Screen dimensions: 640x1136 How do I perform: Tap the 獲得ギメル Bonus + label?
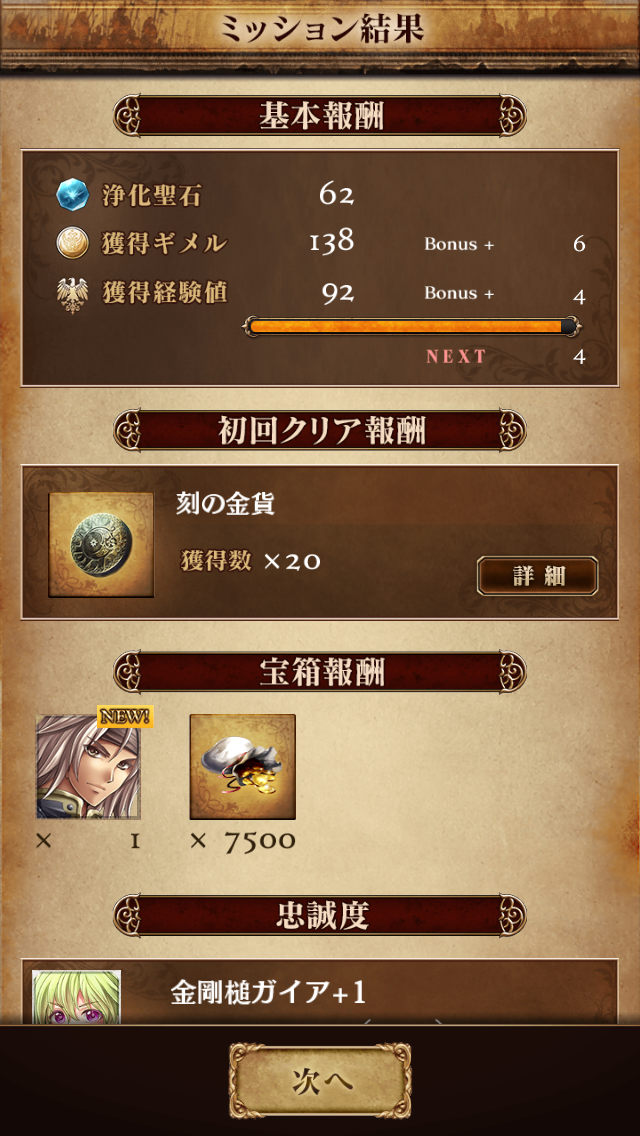coord(459,245)
